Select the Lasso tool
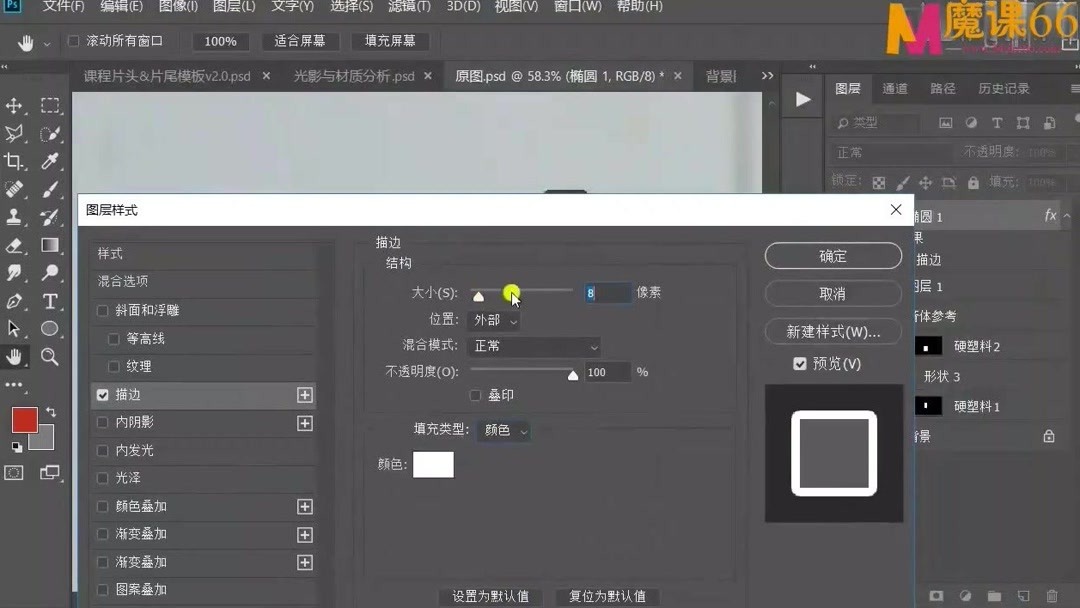This screenshot has height=608, width=1080. click(14, 133)
